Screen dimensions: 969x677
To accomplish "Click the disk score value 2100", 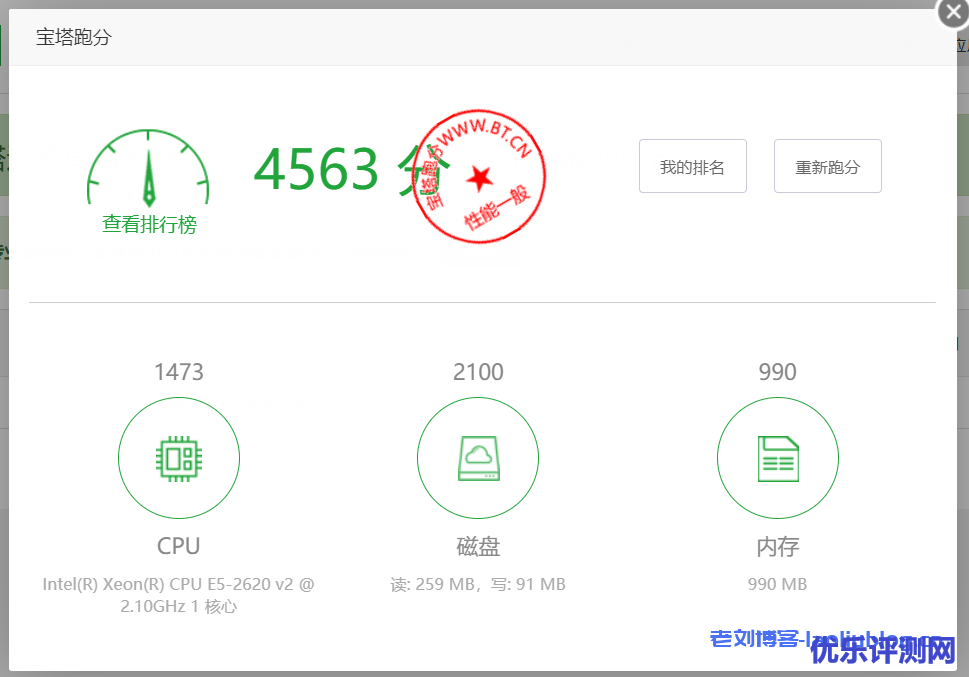I will [x=478, y=372].
